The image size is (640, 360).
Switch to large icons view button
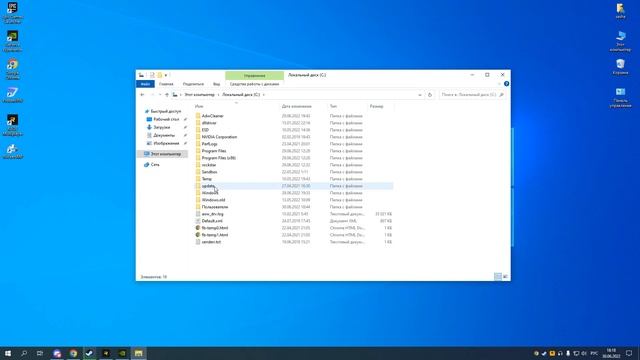coord(505,277)
